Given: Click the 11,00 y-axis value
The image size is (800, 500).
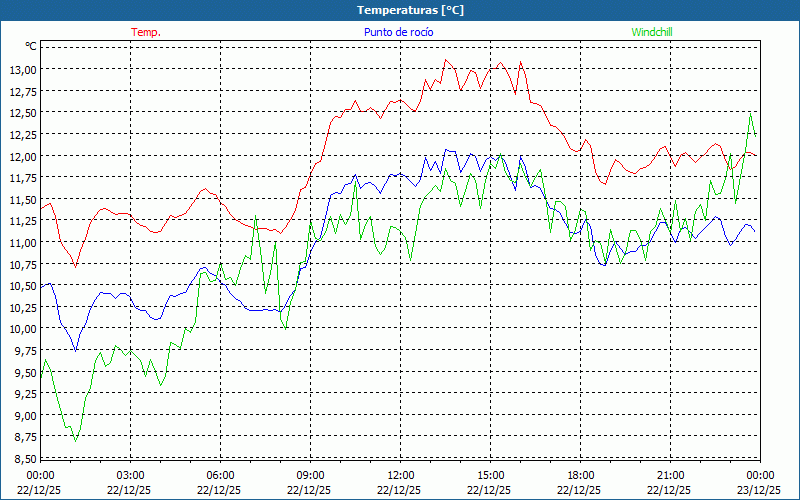Looking at the screenshot, I should pos(23,242).
